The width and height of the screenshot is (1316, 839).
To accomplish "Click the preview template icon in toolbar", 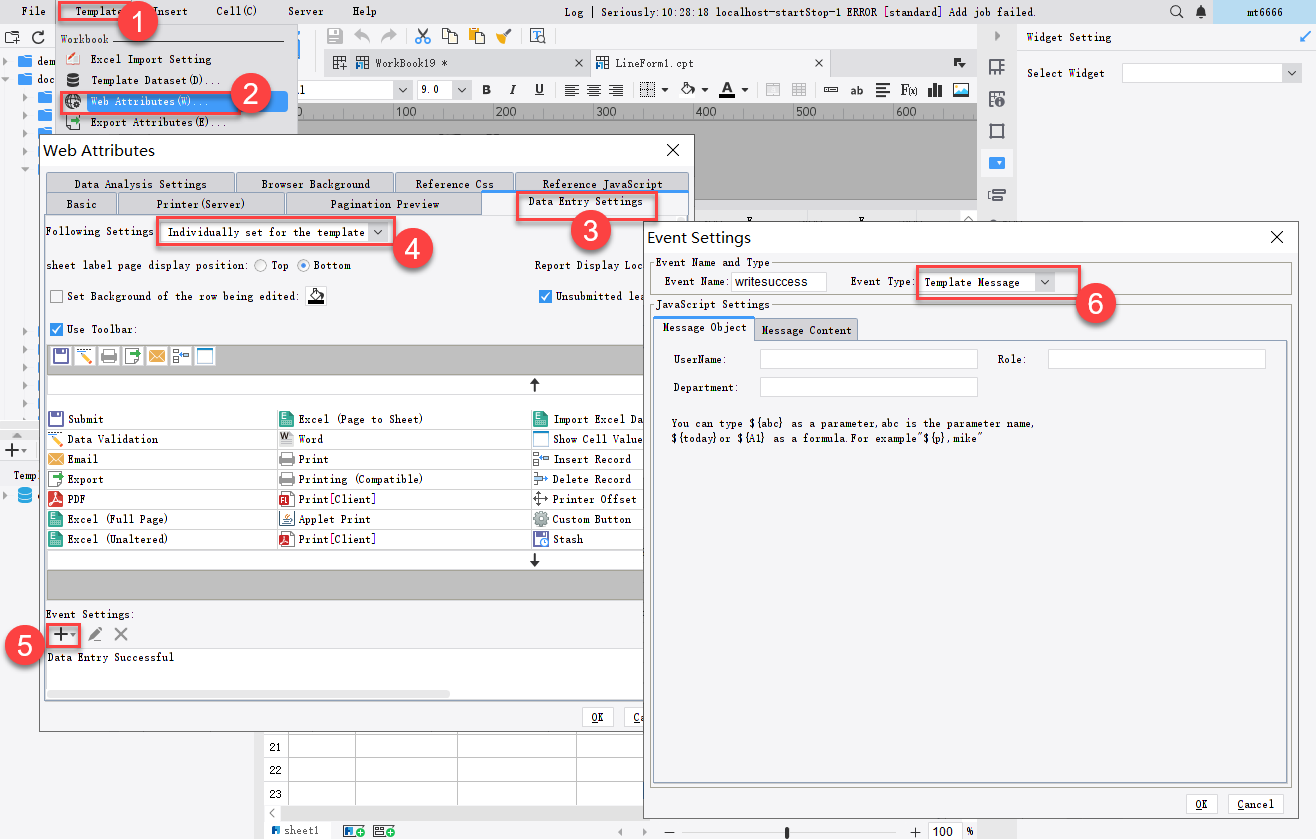I will (538, 36).
